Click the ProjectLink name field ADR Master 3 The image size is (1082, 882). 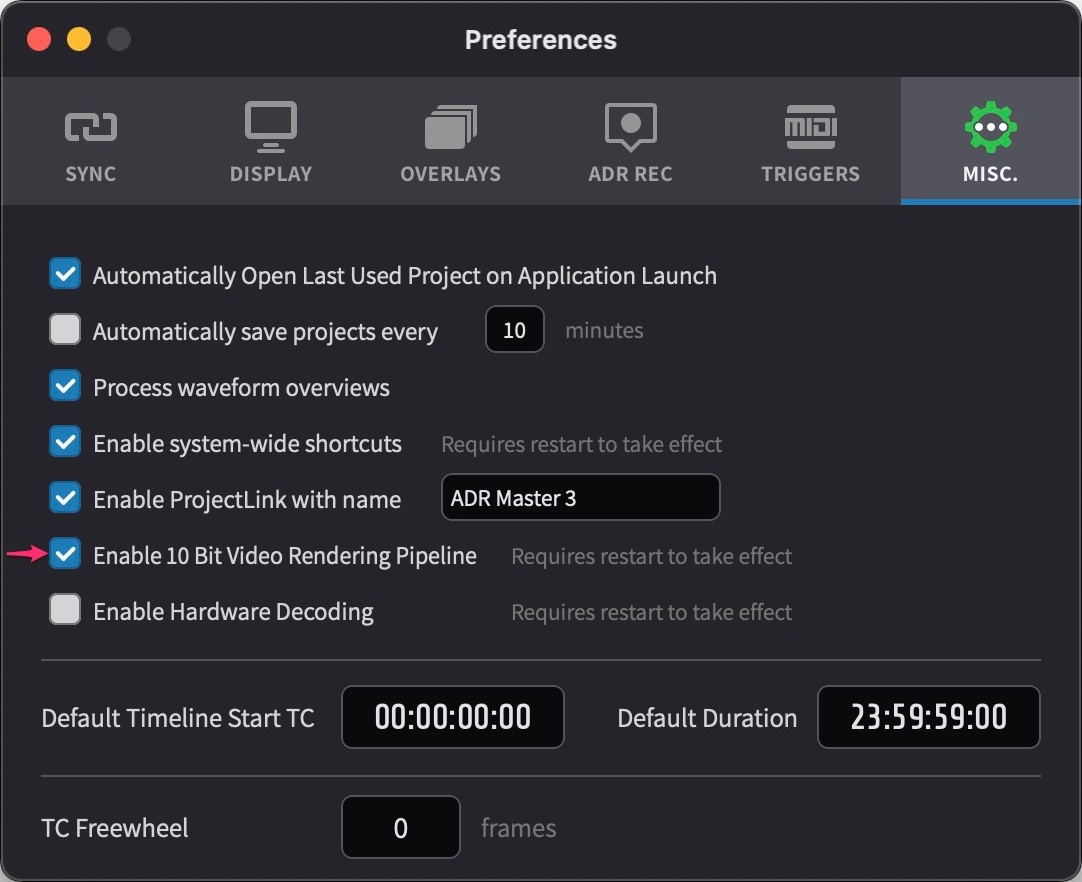(x=580, y=498)
